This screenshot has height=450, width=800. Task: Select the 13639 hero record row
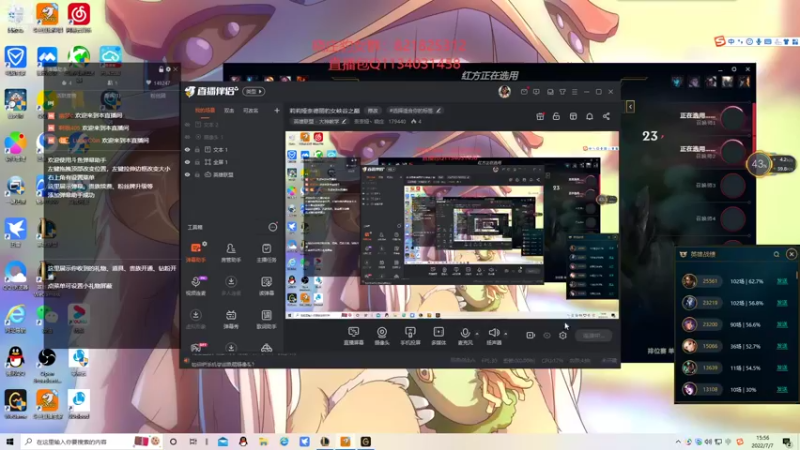click(735, 368)
